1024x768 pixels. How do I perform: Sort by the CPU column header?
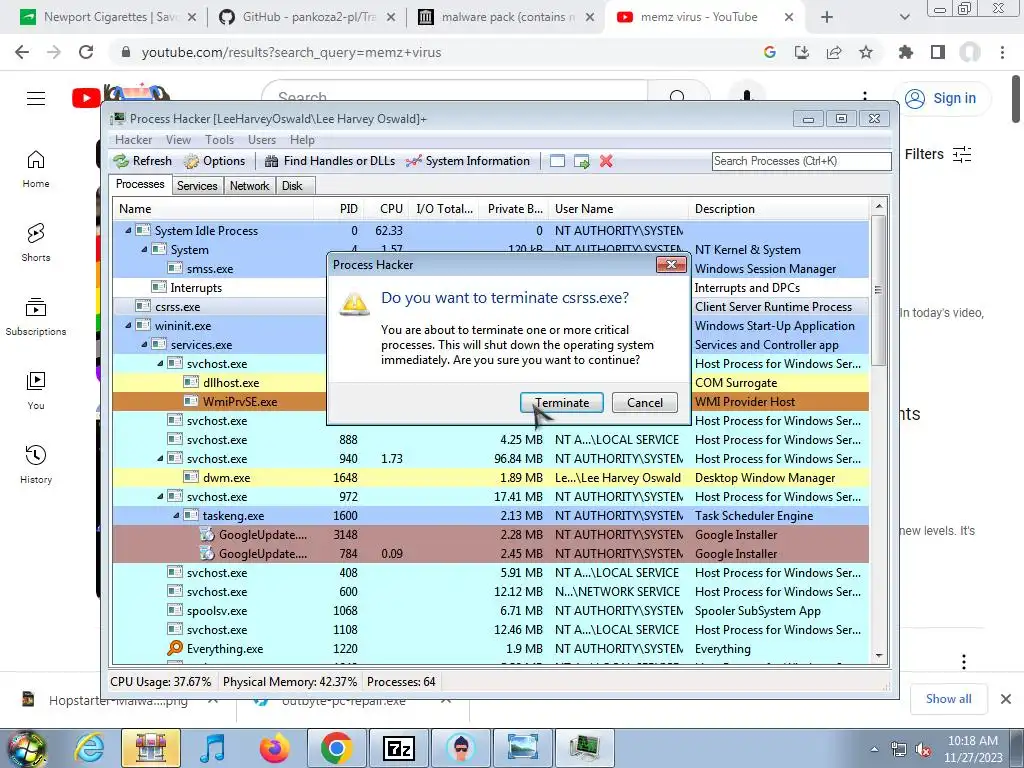(385, 209)
